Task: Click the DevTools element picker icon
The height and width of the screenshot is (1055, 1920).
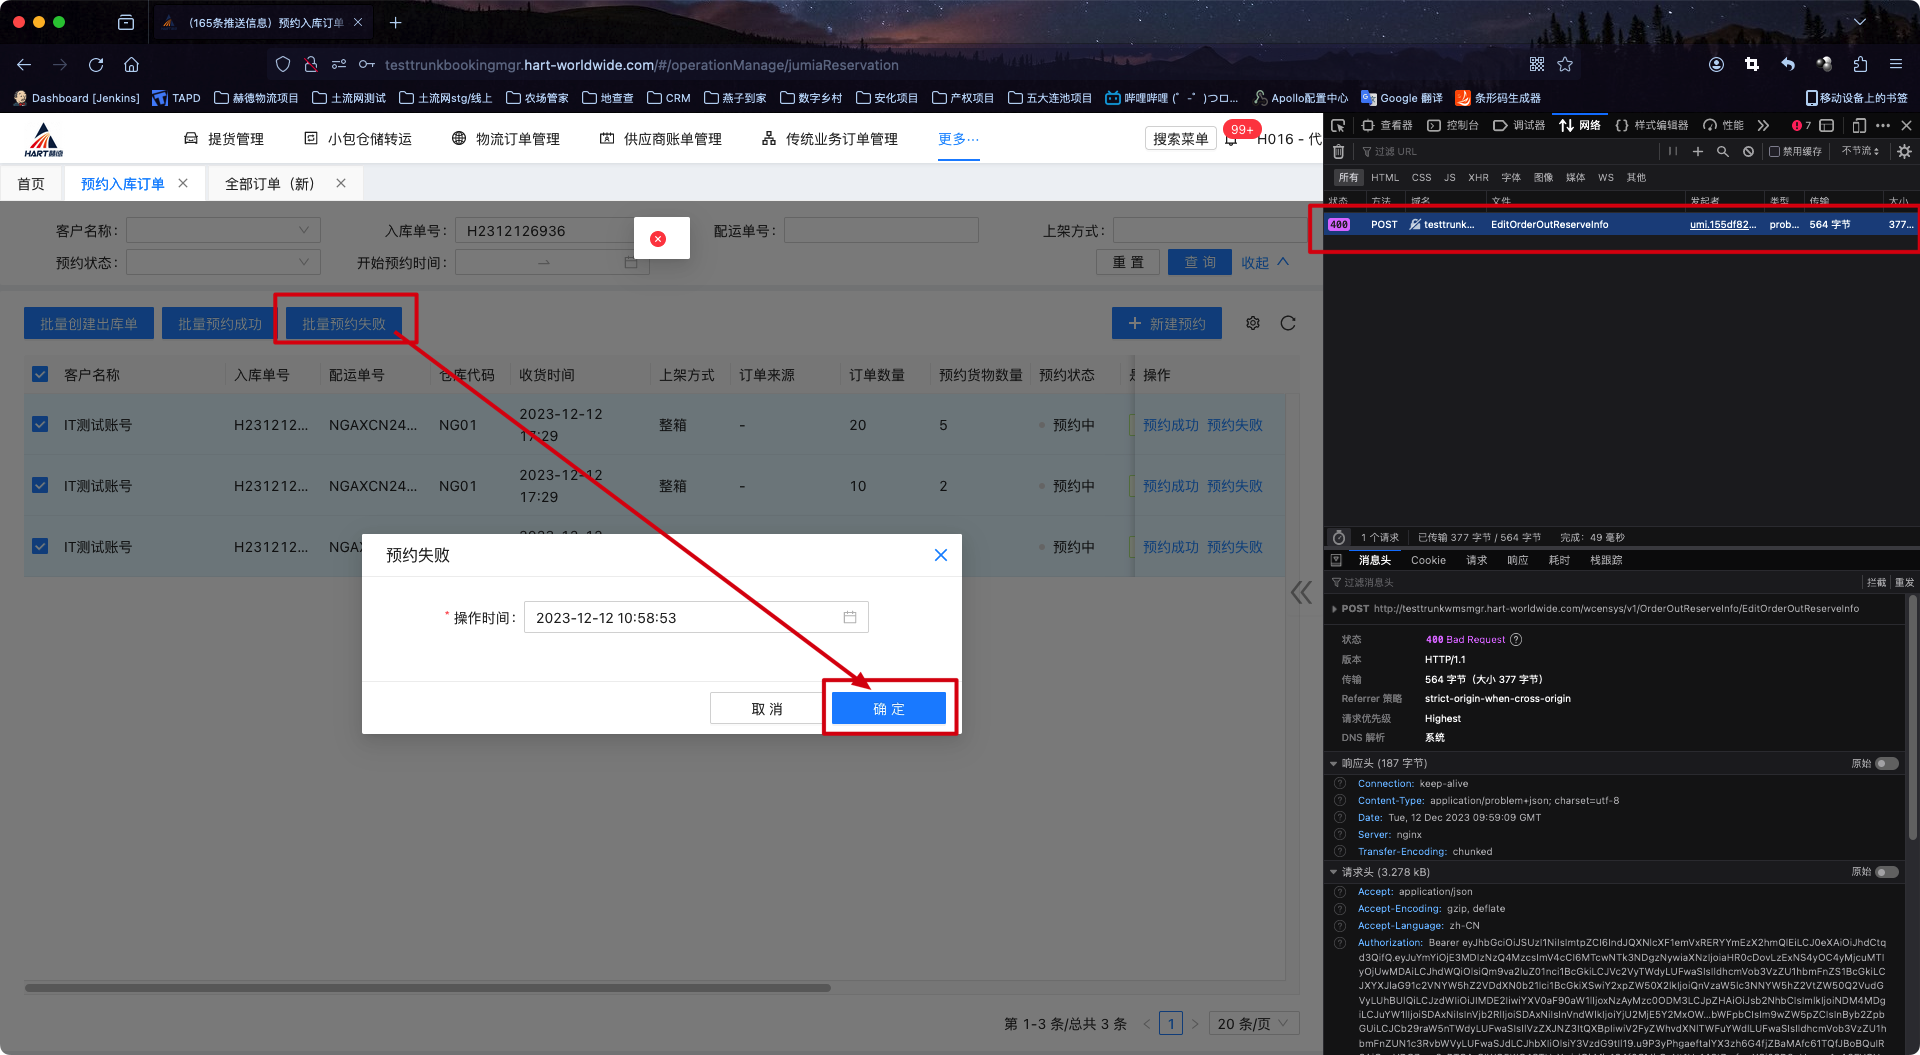Action: (x=1338, y=125)
